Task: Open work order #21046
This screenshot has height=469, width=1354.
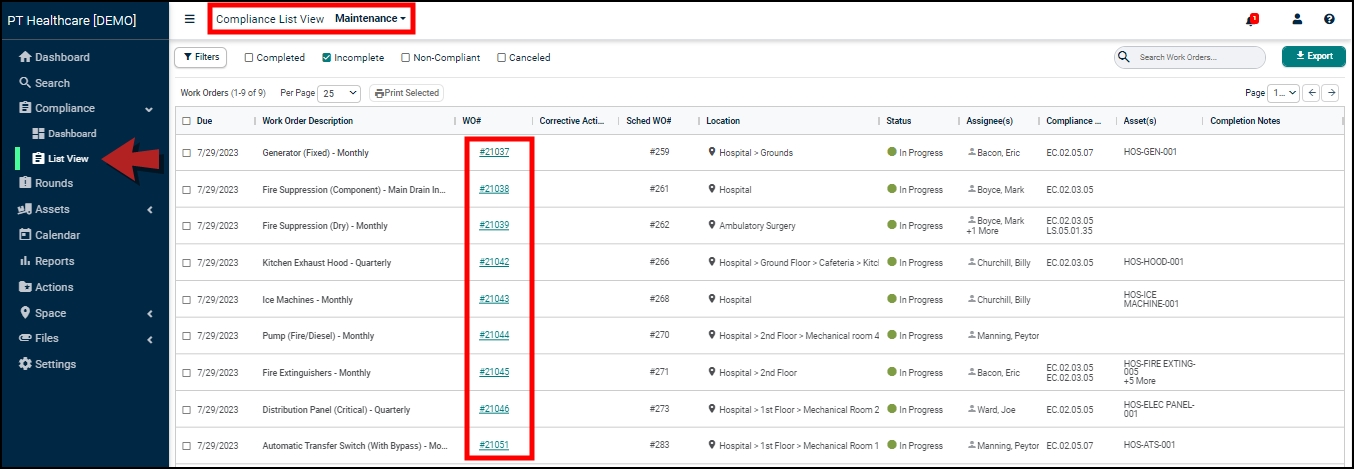Action: [x=494, y=409]
